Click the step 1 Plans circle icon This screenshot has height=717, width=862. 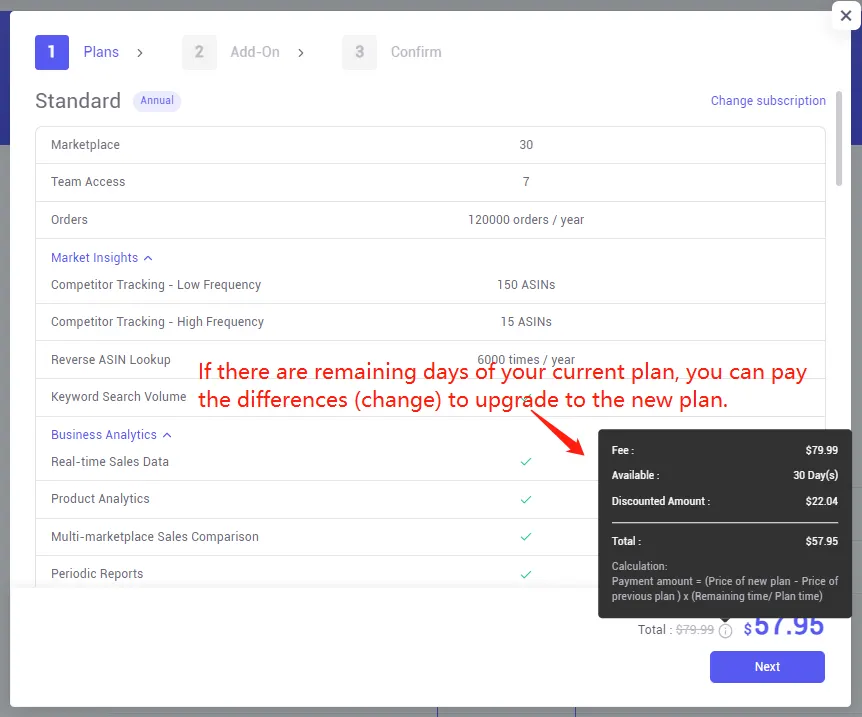tap(52, 52)
